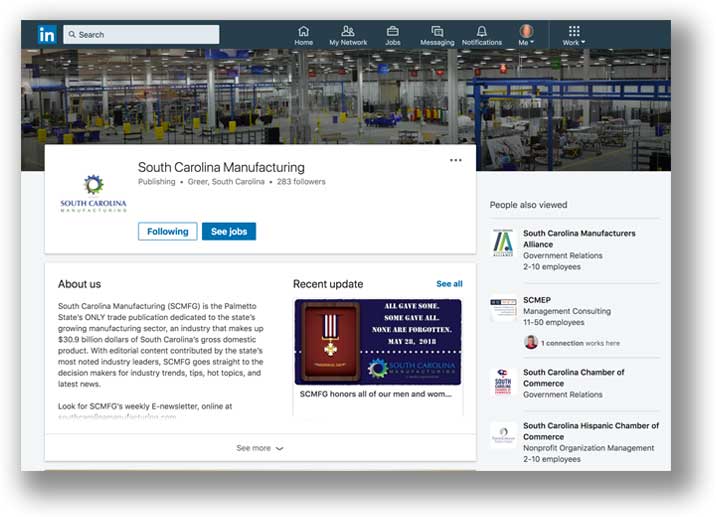This screenshot has height=517, width=716.
Task: Open the three-dot more options menu
Action: pos(456,160)
